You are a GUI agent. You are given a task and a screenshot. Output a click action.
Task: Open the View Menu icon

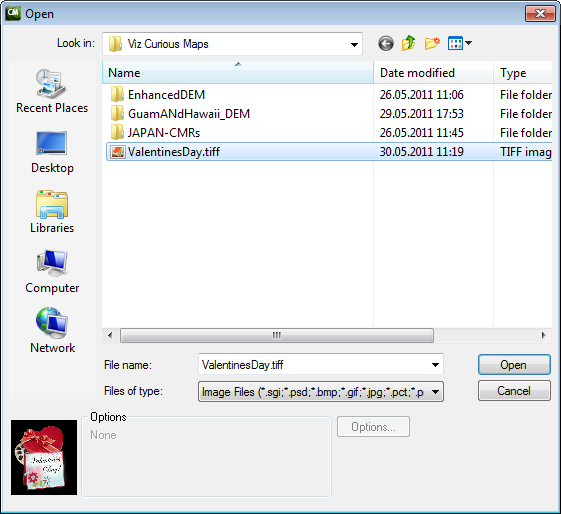tap(460, 44)
